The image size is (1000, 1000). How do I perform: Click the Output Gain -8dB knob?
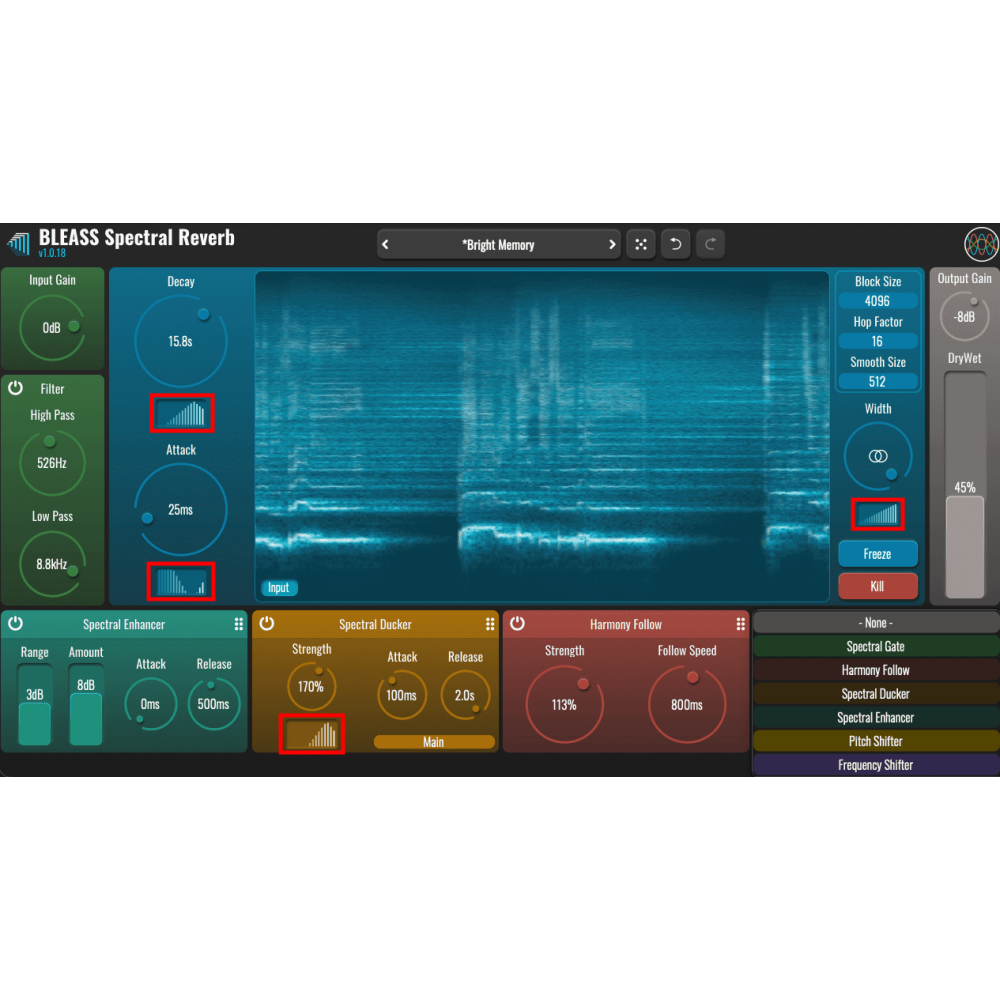pos(964,316)
